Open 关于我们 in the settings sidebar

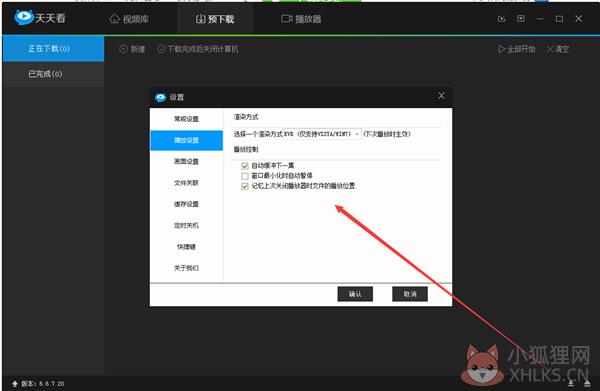186,268
